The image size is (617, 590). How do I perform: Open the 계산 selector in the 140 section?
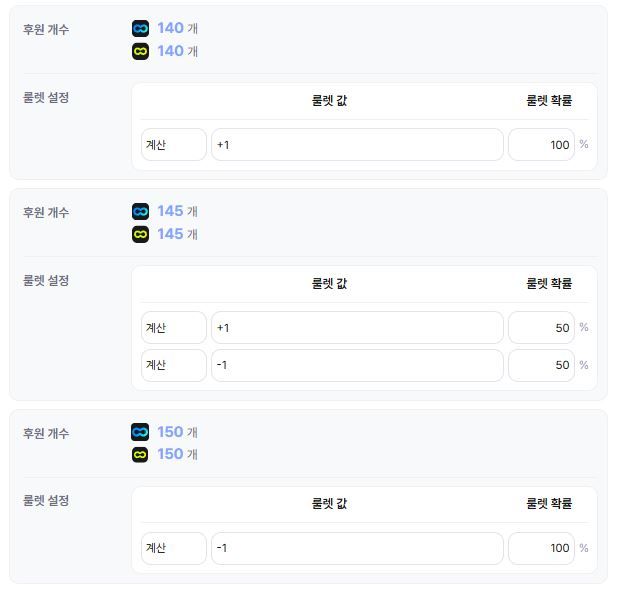click(x=173, y=145)
